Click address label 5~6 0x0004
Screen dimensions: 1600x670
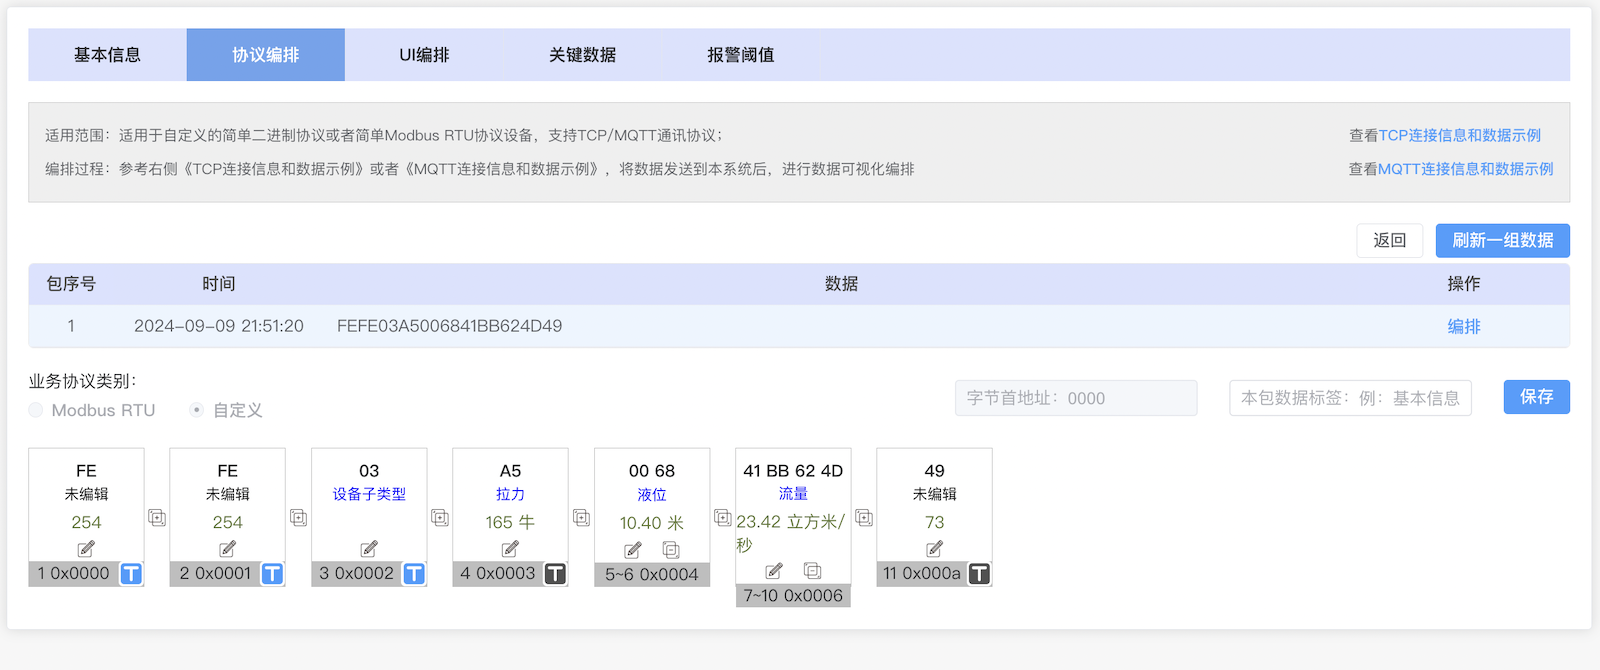[x=652, y=575]
